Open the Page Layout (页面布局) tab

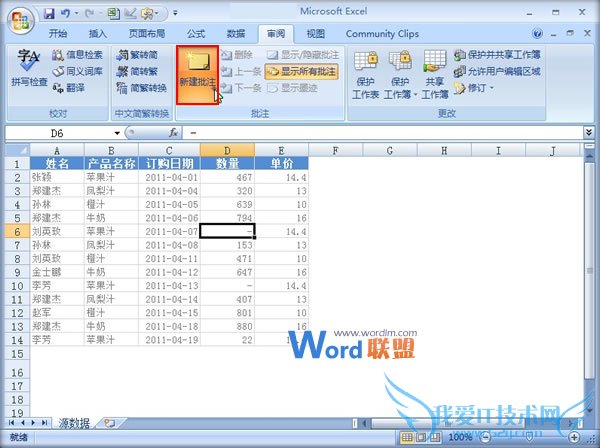147,34
